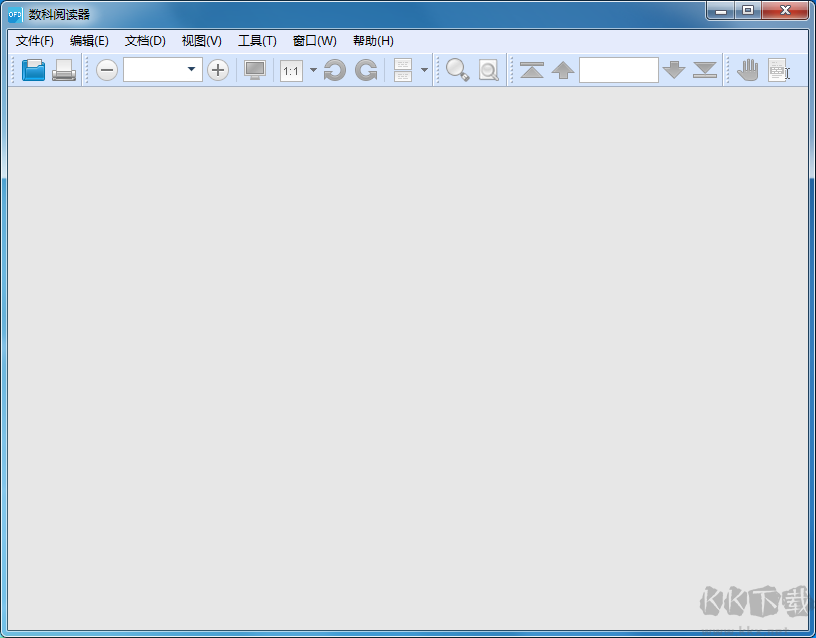Set view to actual size with 1:1 icon

pos(291,70)
